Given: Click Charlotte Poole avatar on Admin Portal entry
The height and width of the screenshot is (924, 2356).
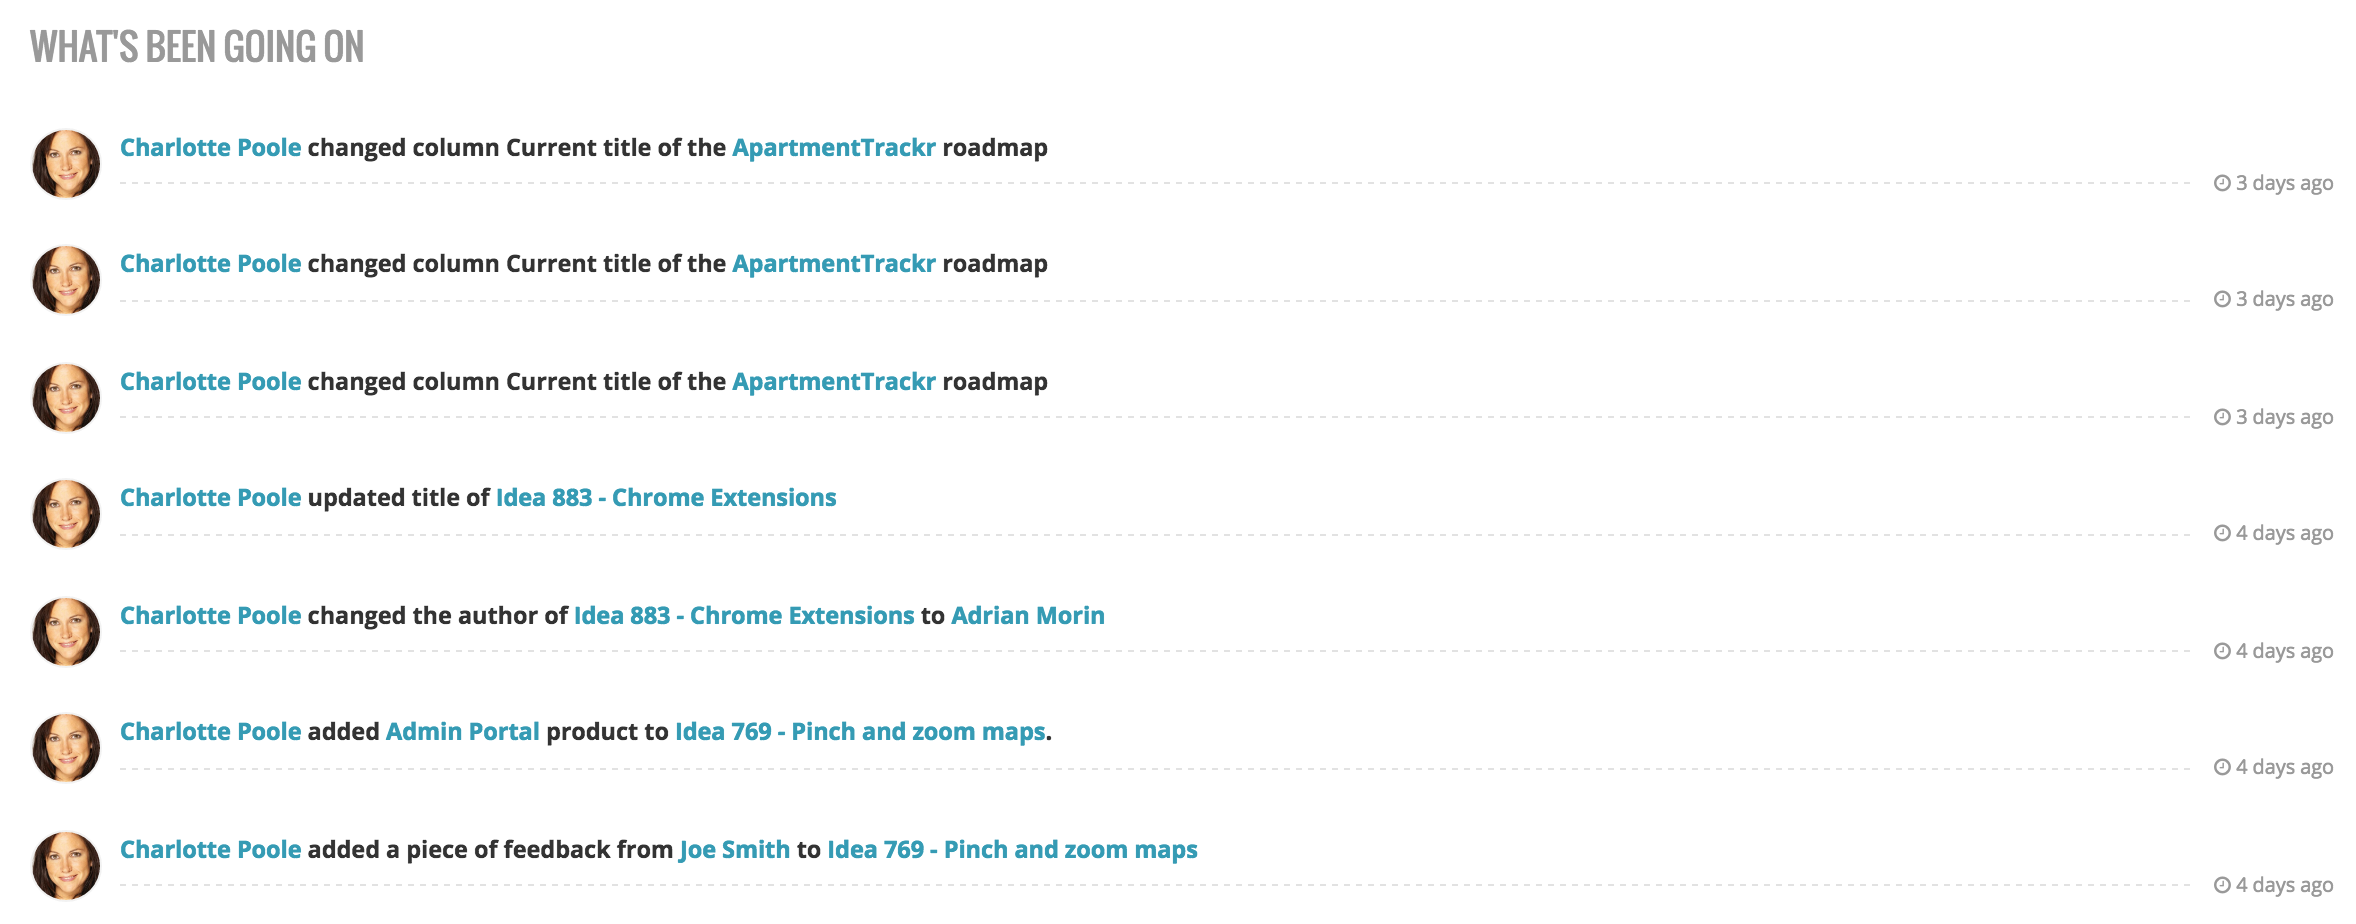Looking at the screenshot, I should pos(66,748).
